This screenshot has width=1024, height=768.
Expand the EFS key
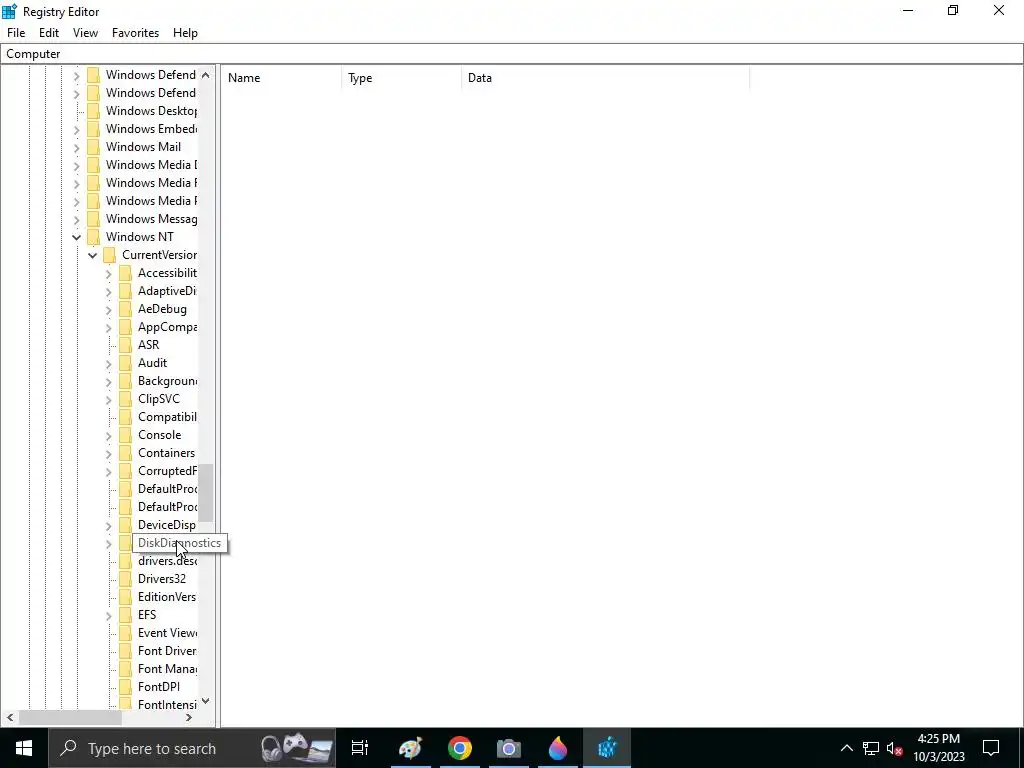pyautogui.click(x=108, y=616)
